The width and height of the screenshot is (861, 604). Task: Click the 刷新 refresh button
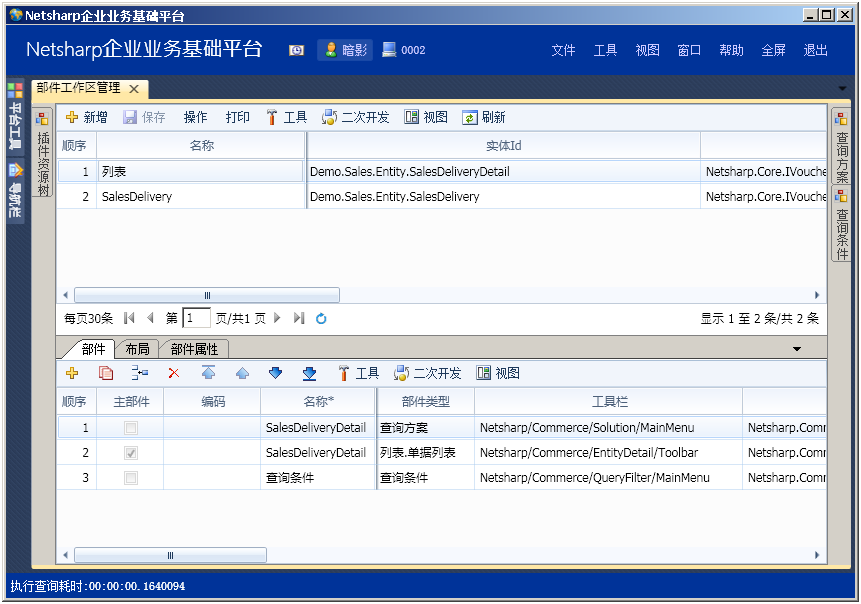[x=484, y=117]
